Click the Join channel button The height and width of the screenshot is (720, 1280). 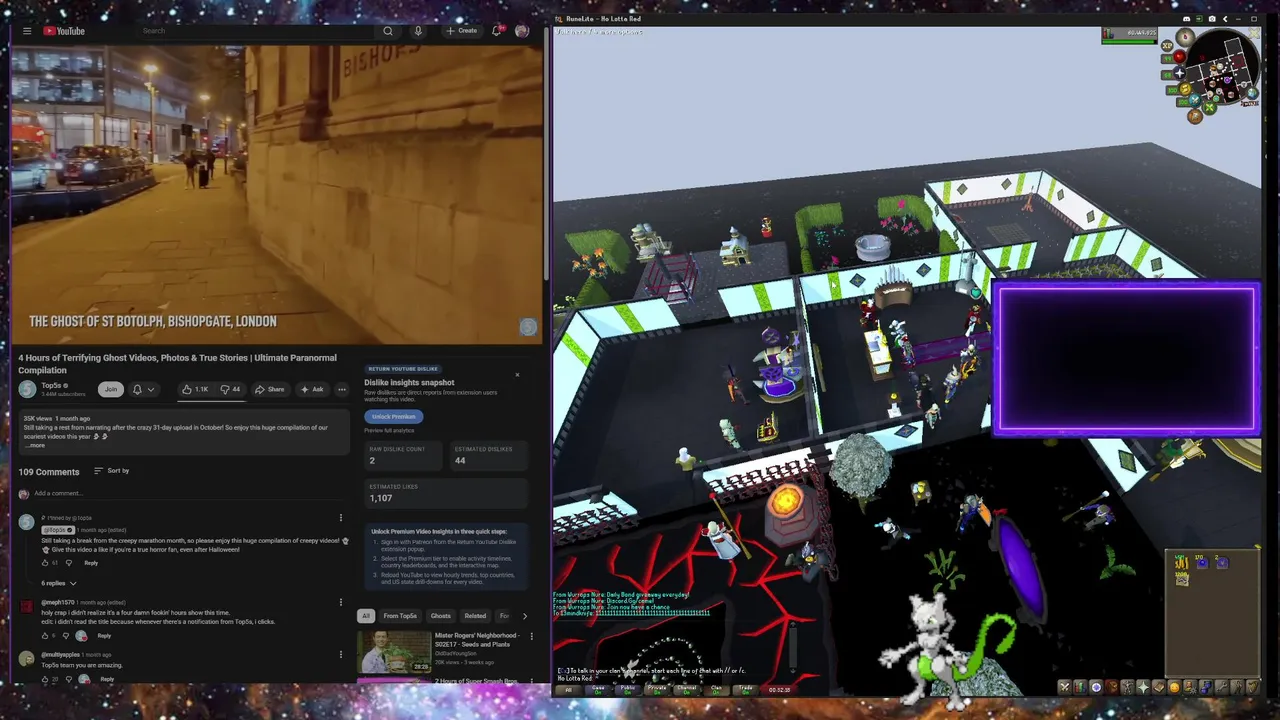point(111,389)
